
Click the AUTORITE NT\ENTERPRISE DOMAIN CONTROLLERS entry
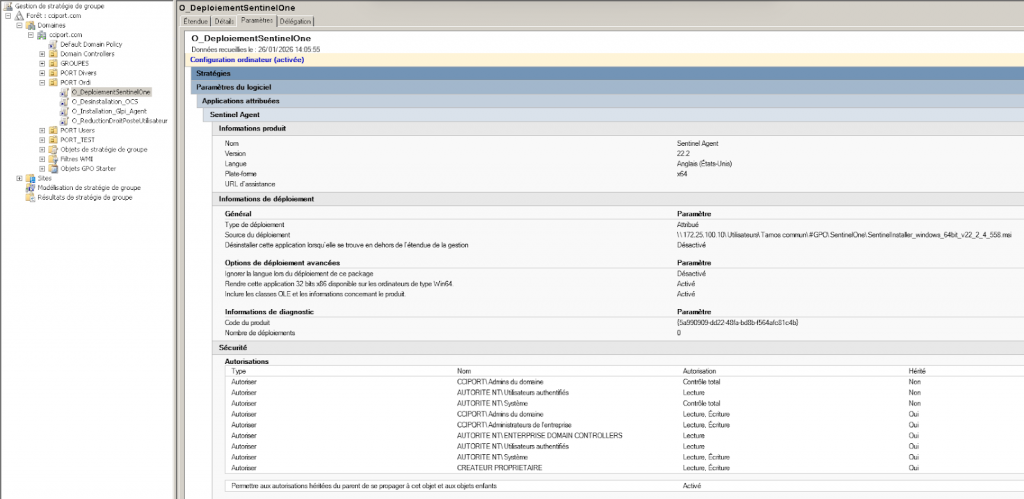click(x=539, y=436)
